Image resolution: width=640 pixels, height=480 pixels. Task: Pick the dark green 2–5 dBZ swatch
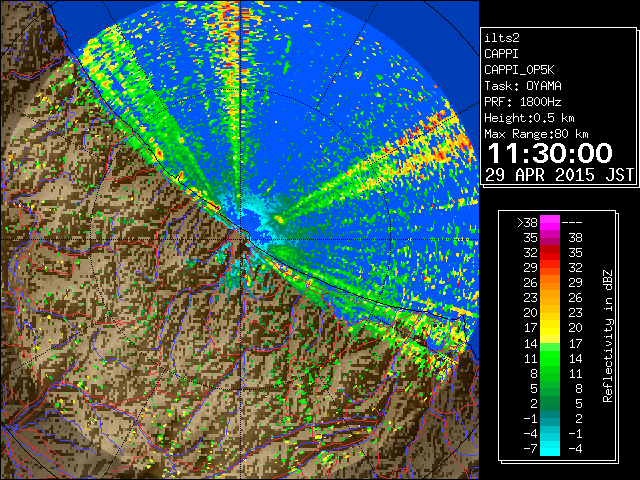550,403
